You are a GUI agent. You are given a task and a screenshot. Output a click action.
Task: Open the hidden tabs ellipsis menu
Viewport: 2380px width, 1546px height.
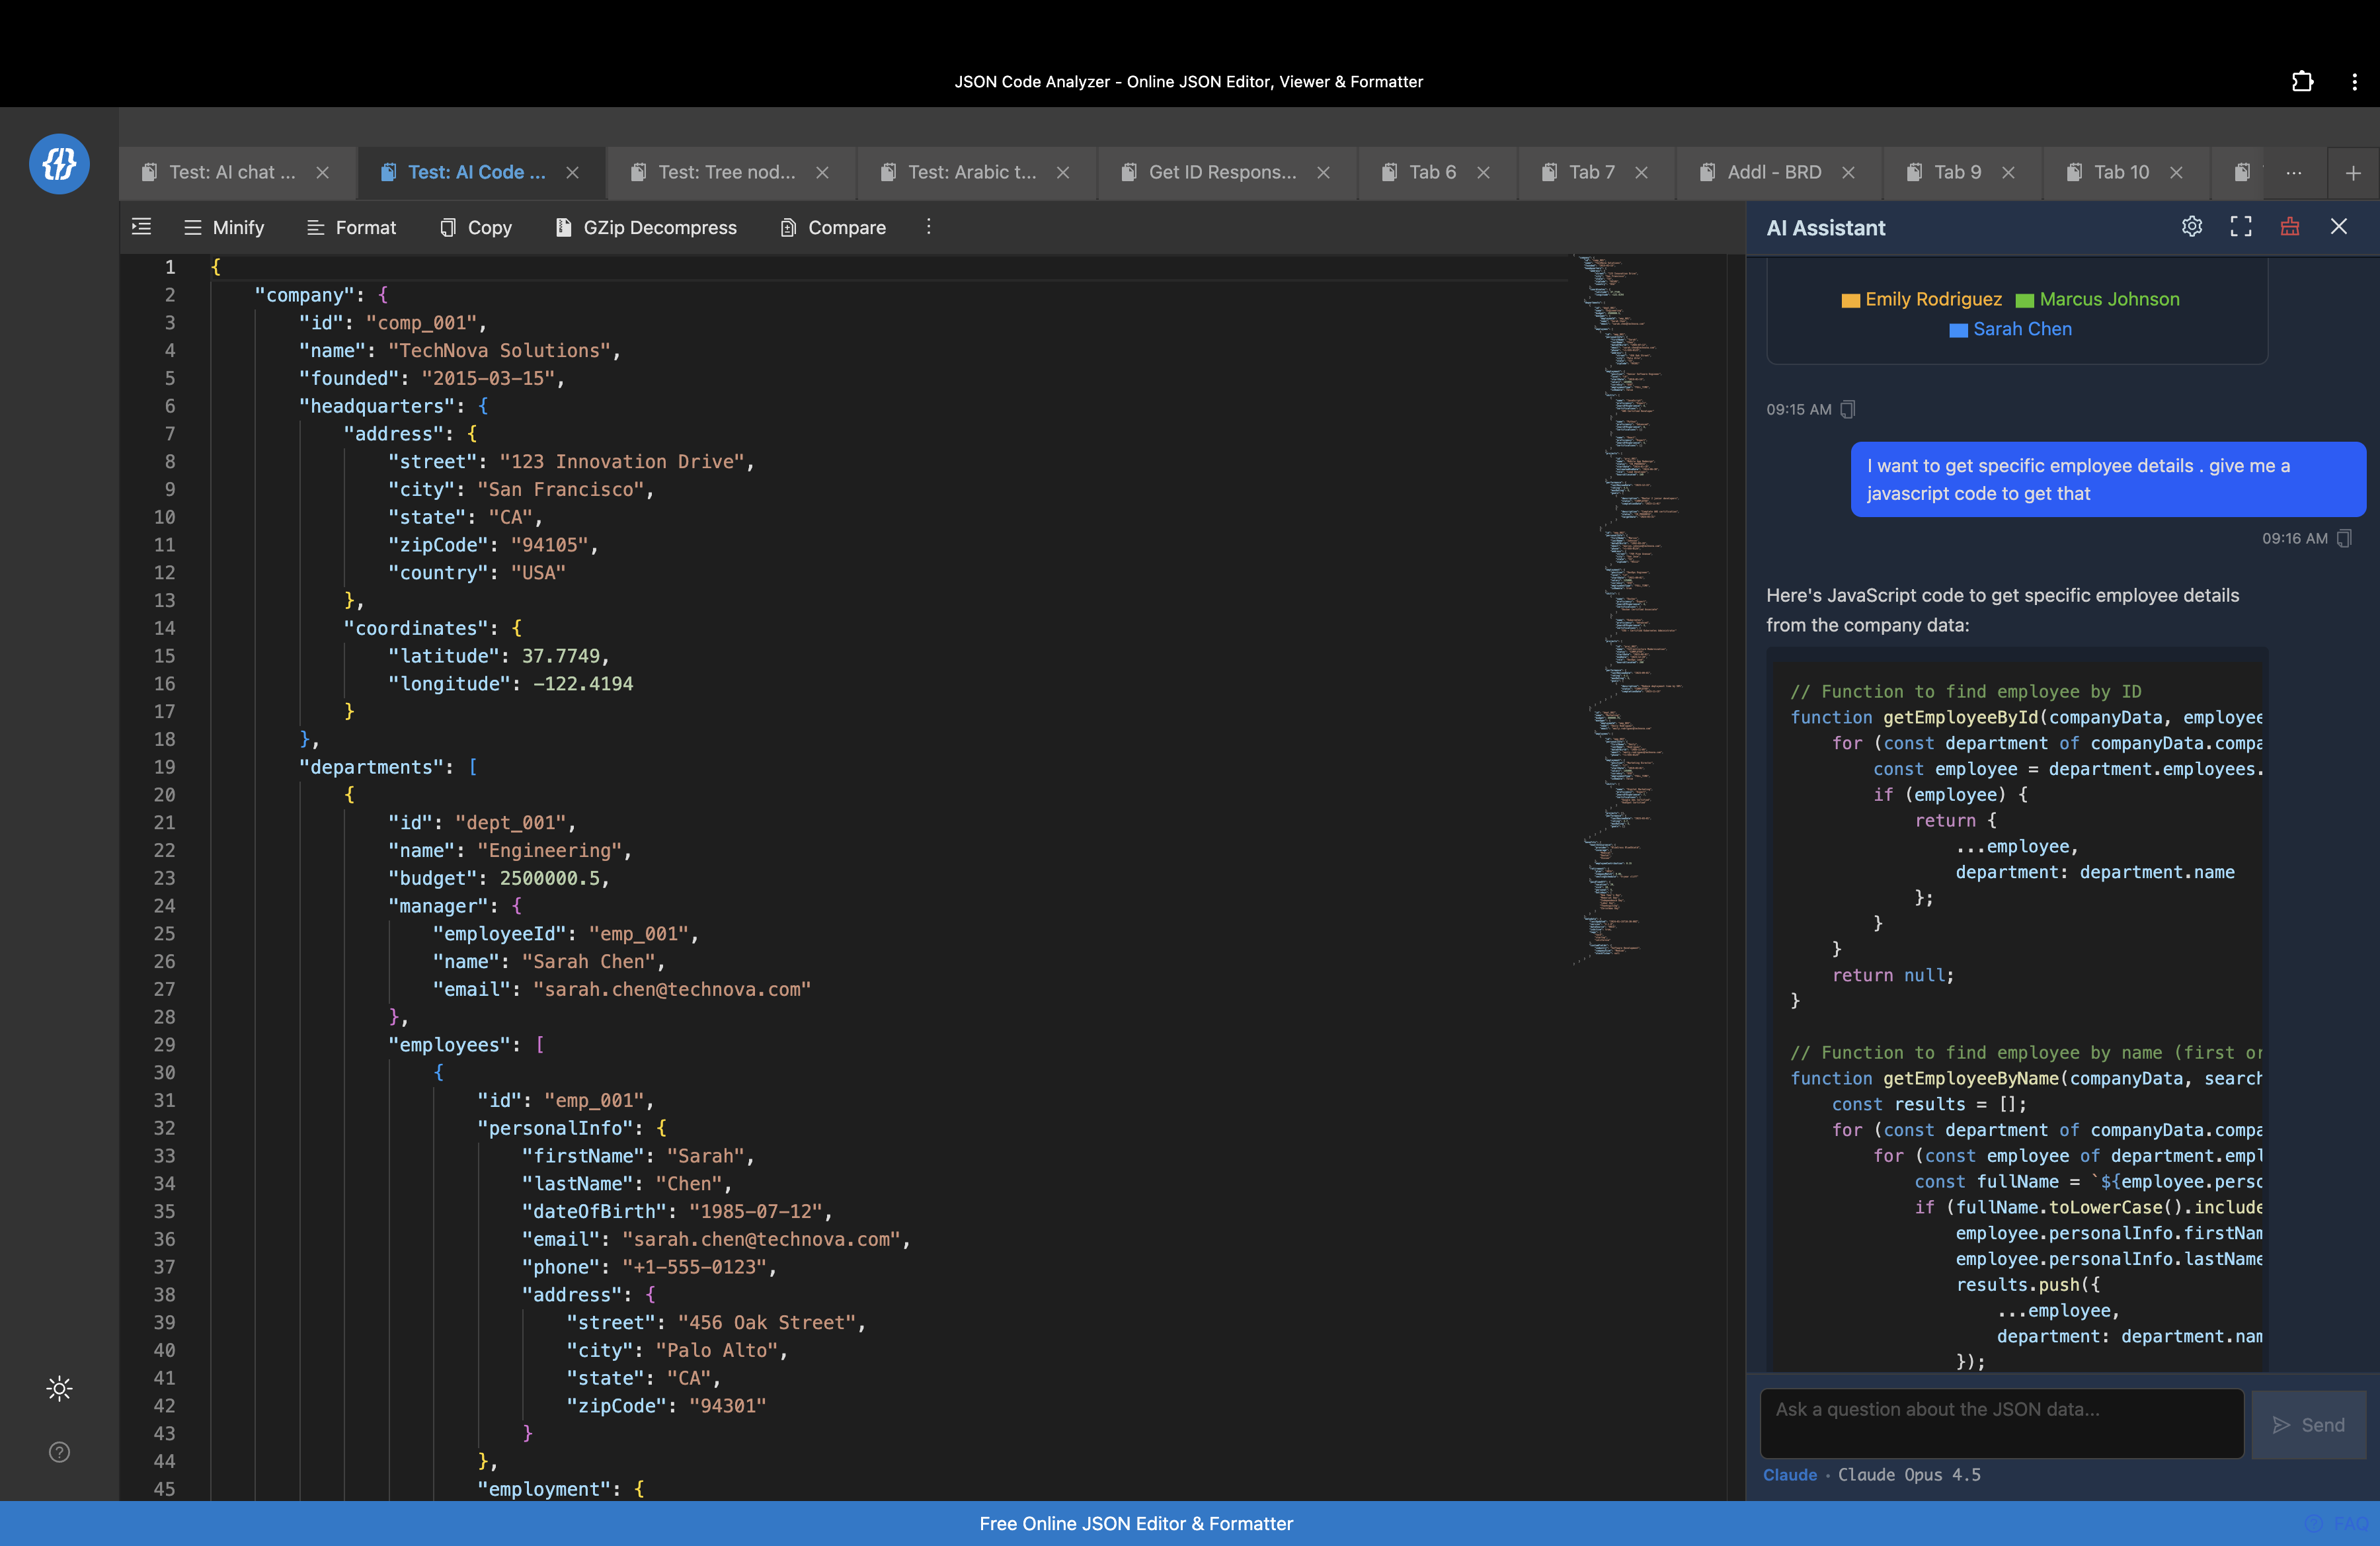pyautogui.click(x=2294, y=172)
